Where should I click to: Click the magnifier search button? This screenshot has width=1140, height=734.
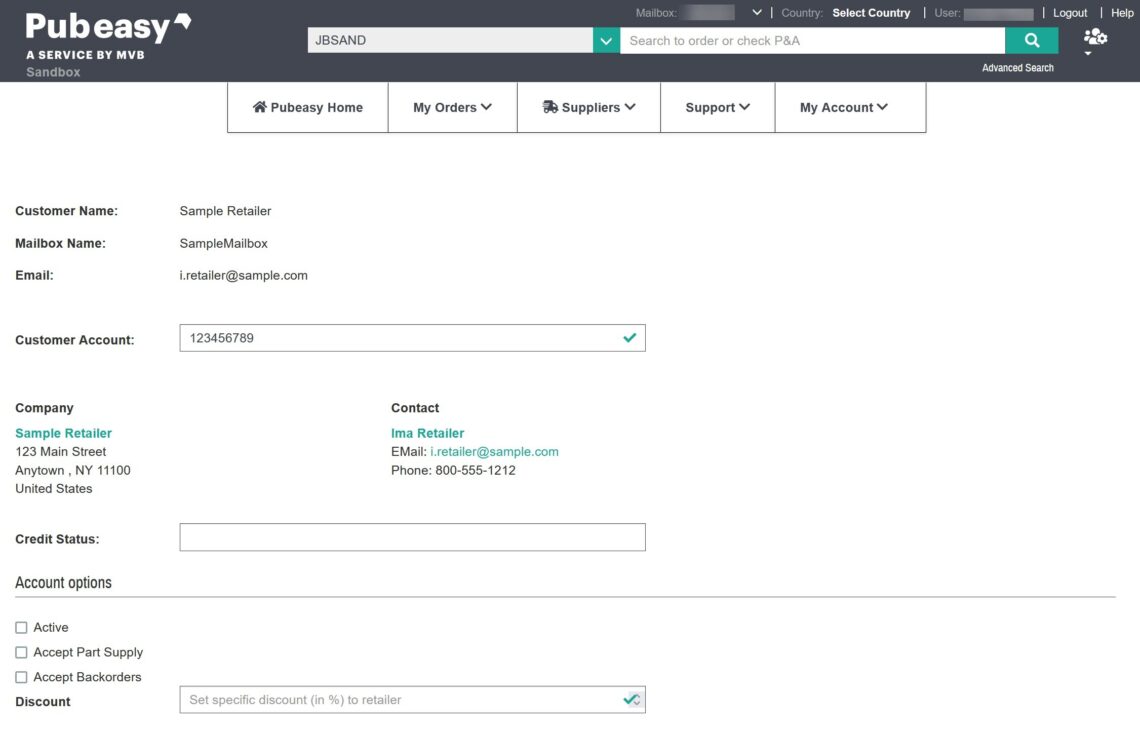pyautogui.click(x=1031, y=41)
